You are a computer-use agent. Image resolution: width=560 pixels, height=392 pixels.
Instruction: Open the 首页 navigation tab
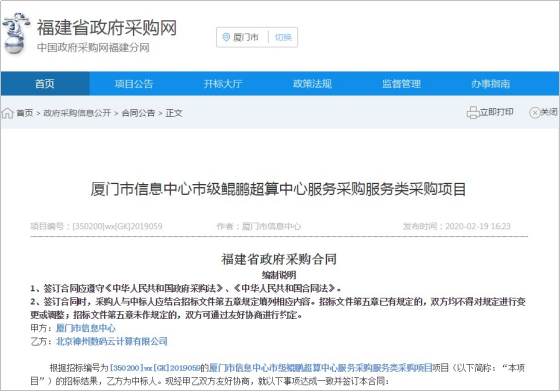pos(45,84)
